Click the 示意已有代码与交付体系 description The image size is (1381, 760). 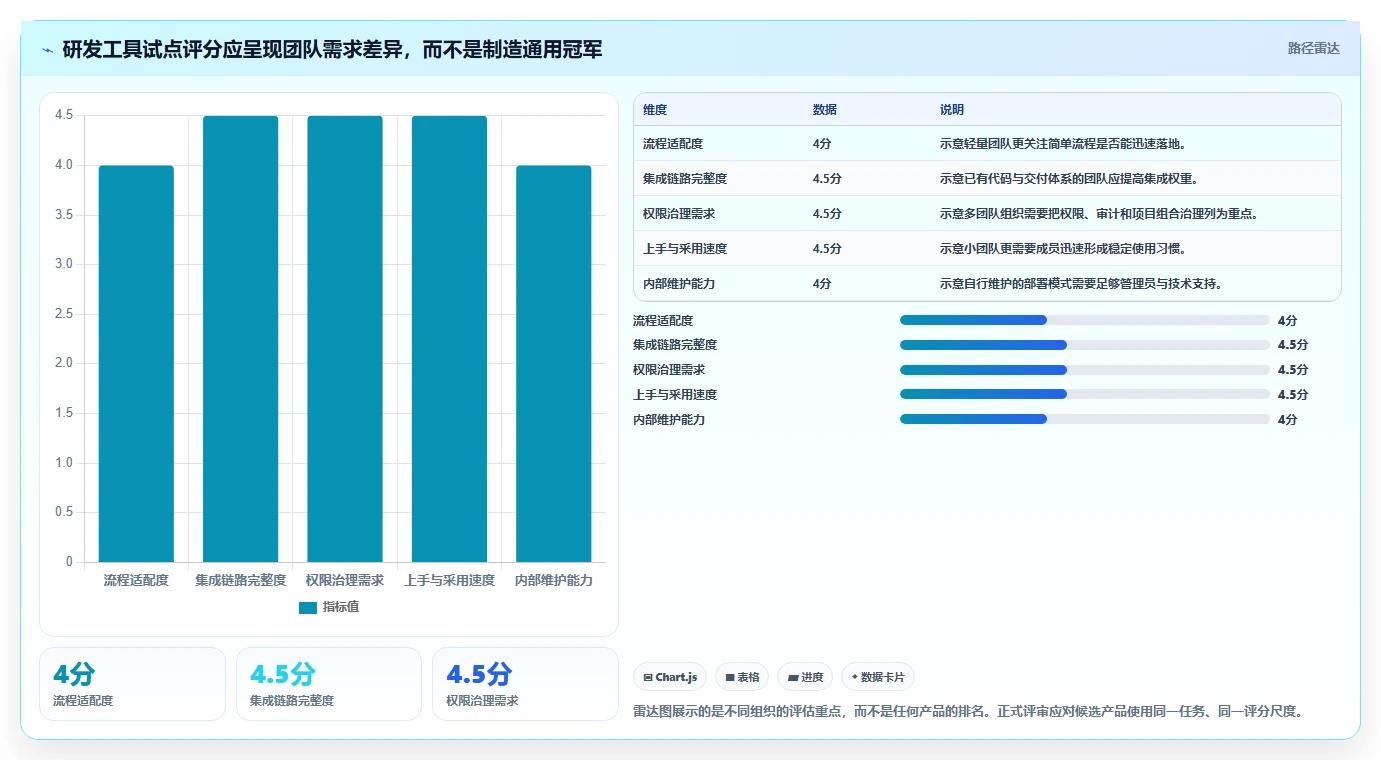click(1069, 179)
